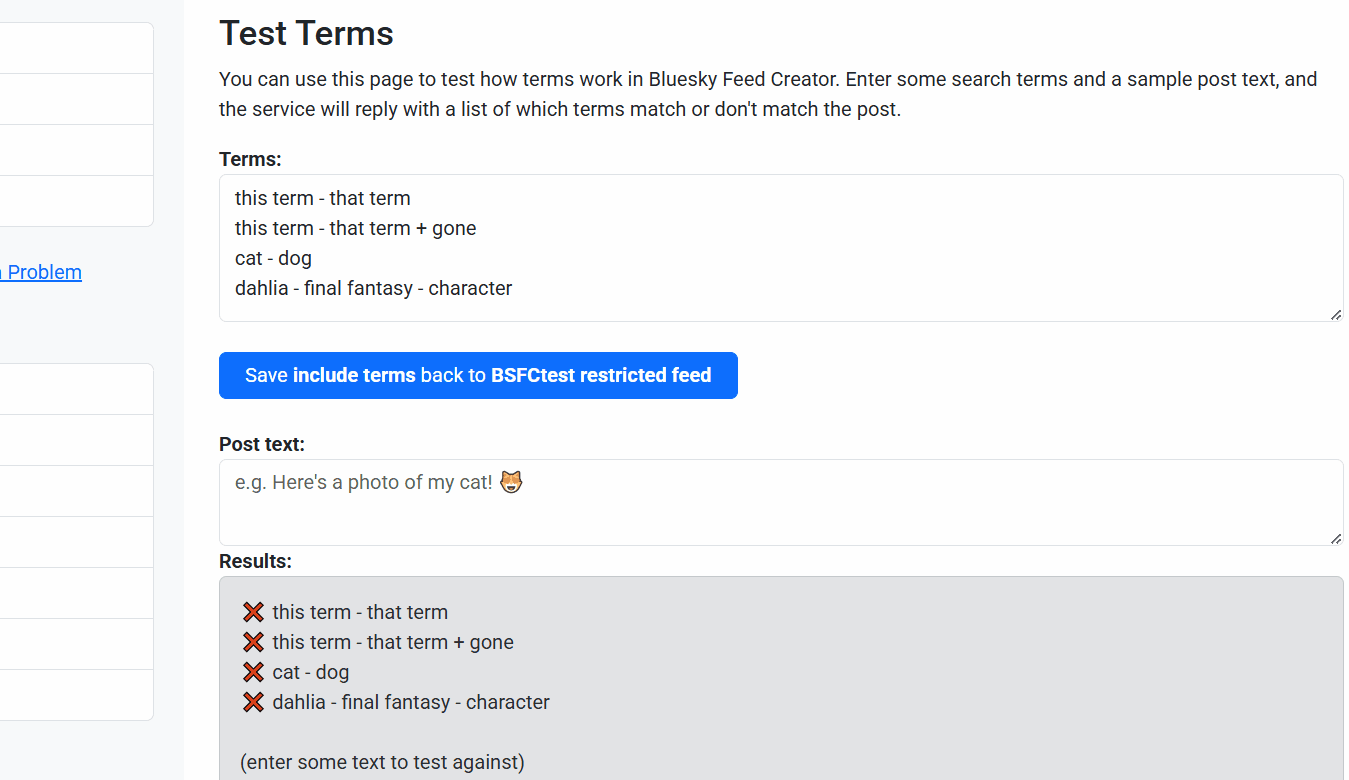Screen dimensions: 1349x780
Task: Click the "dahlia - final fantasy - character" result text
Action: [410, 702]
